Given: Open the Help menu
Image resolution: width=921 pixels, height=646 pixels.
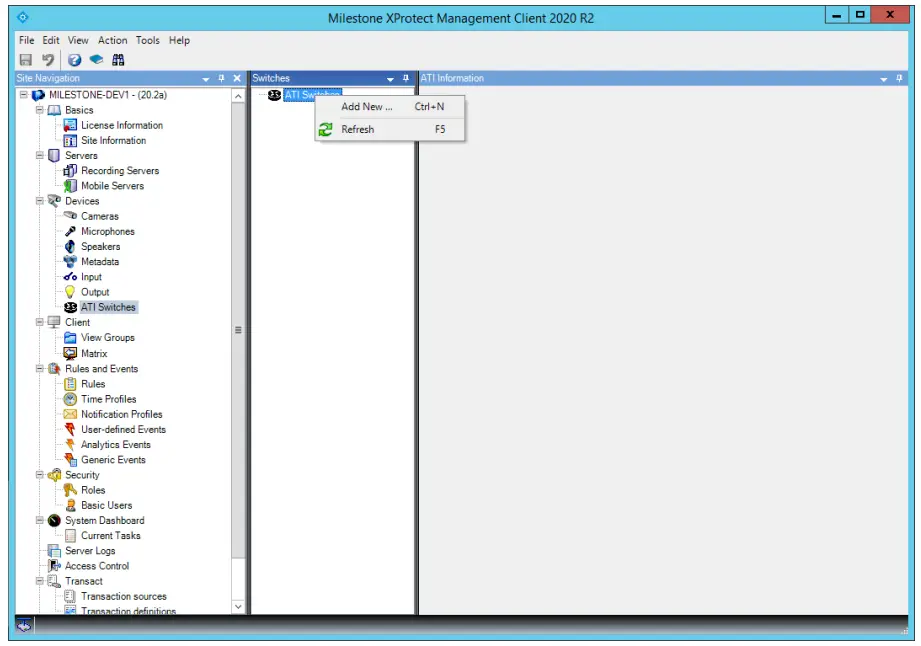Looking at the screenshot, I should [x=179, y=41].
